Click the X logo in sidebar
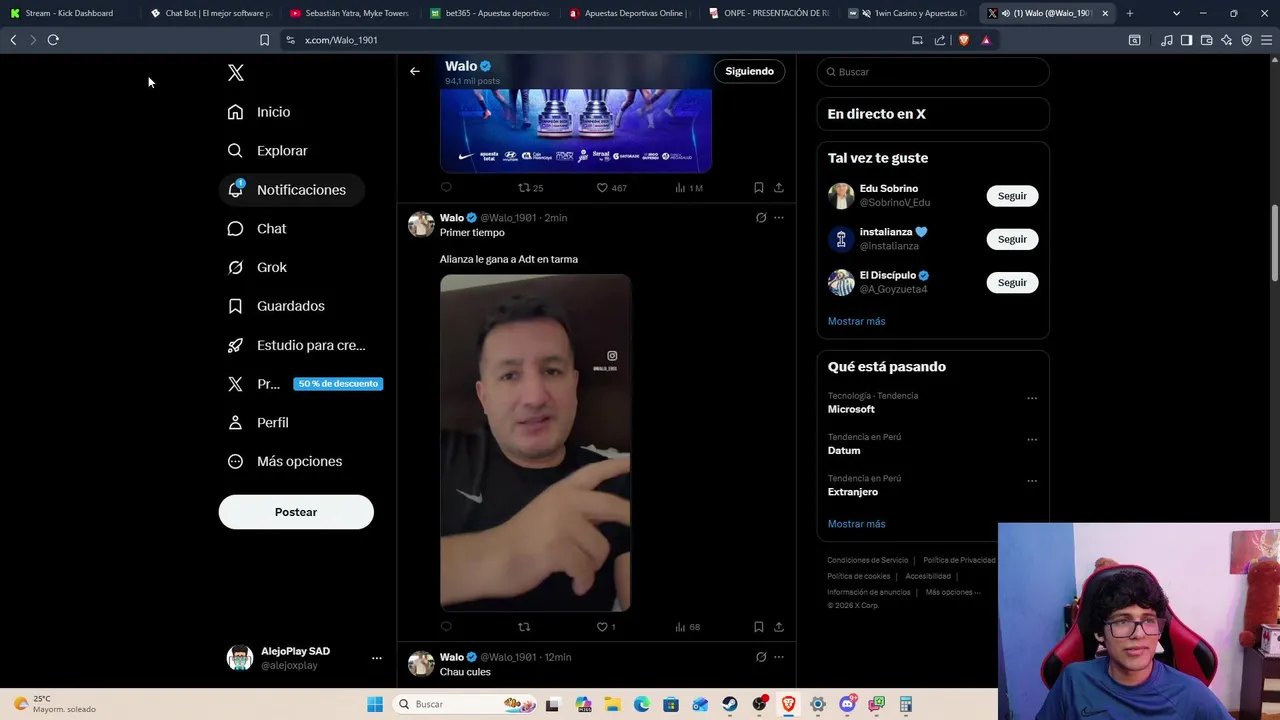The height and width of the screenshot is (720, 1280). (236, 73)
